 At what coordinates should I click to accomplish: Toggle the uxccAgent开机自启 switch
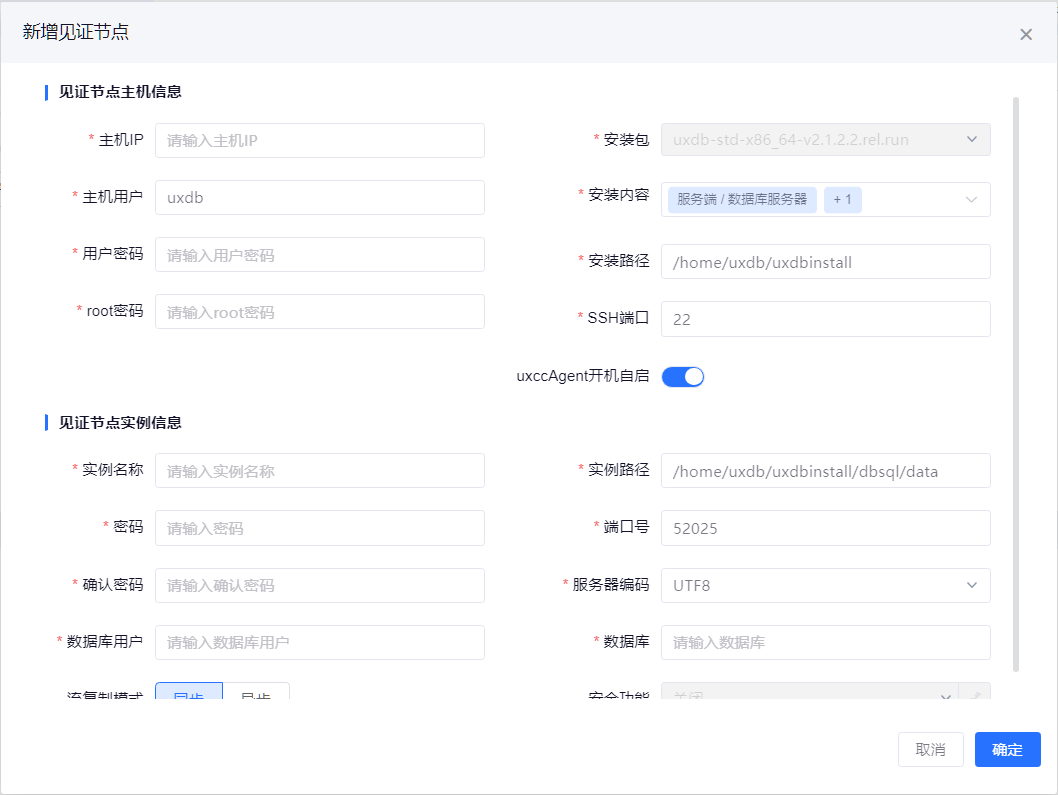pos(683,377)
